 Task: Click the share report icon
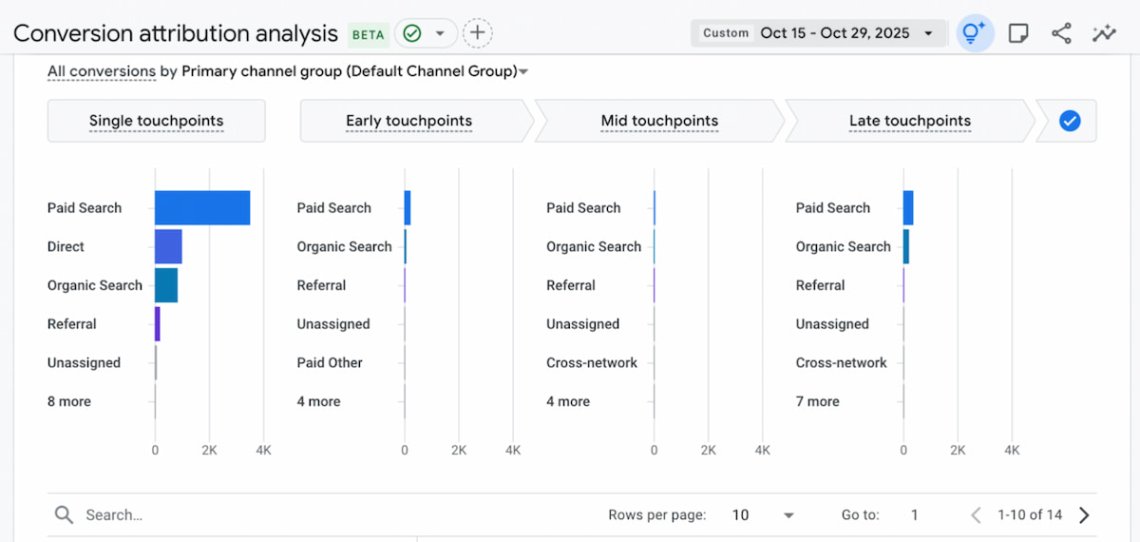(x=1061, y=33)
